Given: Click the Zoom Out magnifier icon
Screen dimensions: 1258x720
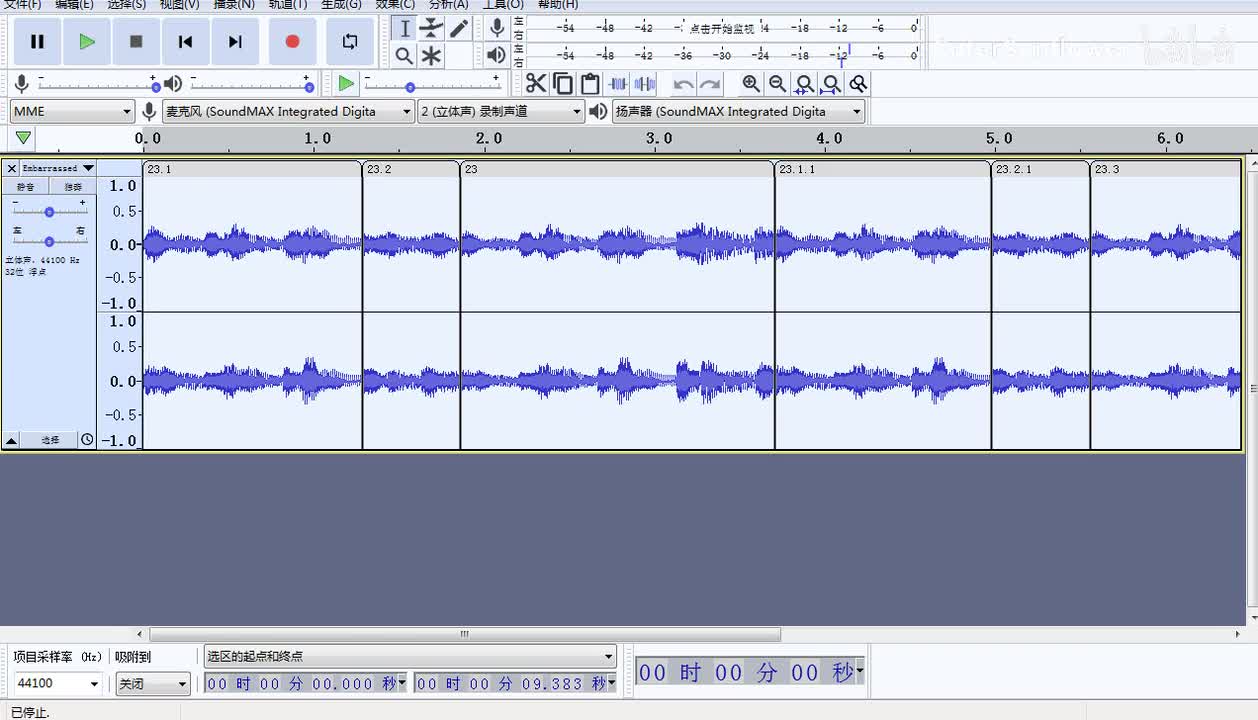Looking at the screenshot, I should pos(777,84).
